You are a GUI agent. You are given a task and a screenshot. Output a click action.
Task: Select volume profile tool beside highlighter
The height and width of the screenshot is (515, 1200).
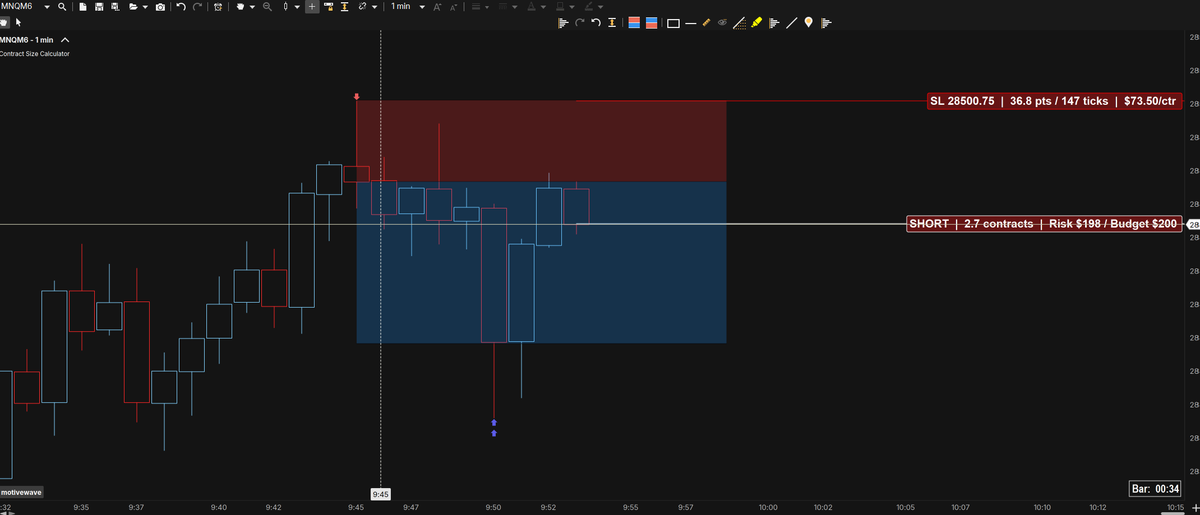(x=774, y=23)
